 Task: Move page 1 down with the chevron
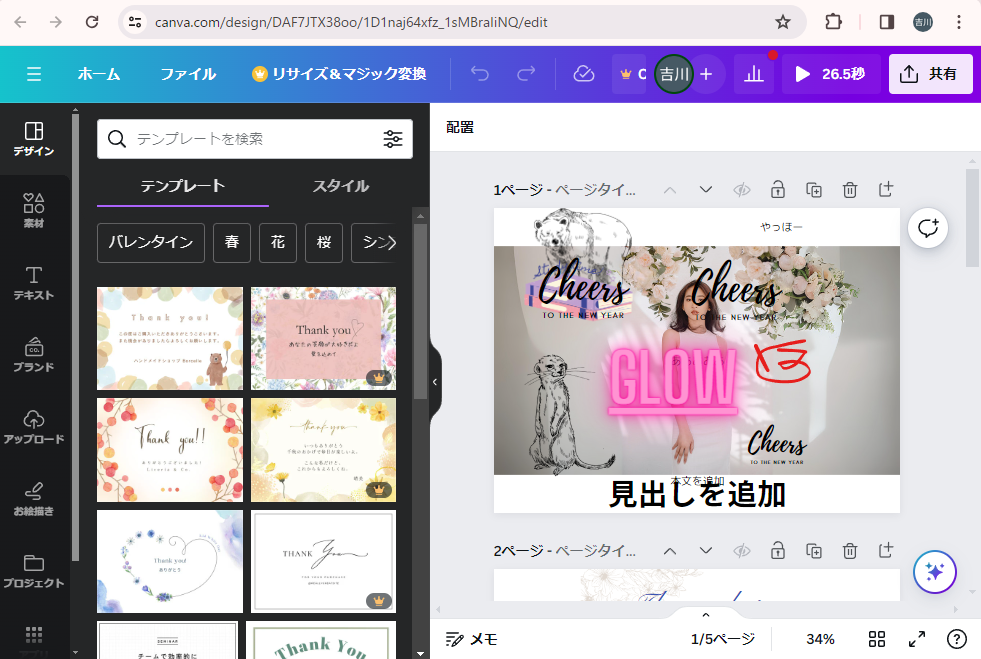[705, 190]
